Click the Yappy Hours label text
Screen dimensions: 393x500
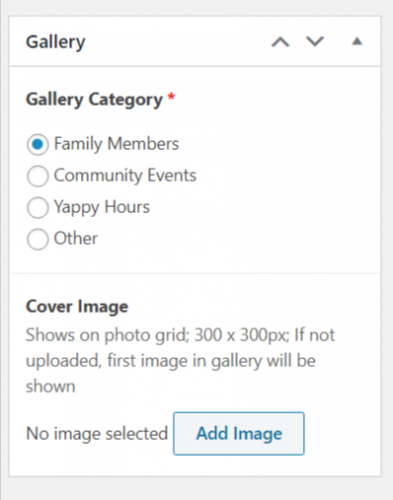[x=102, y=207]
